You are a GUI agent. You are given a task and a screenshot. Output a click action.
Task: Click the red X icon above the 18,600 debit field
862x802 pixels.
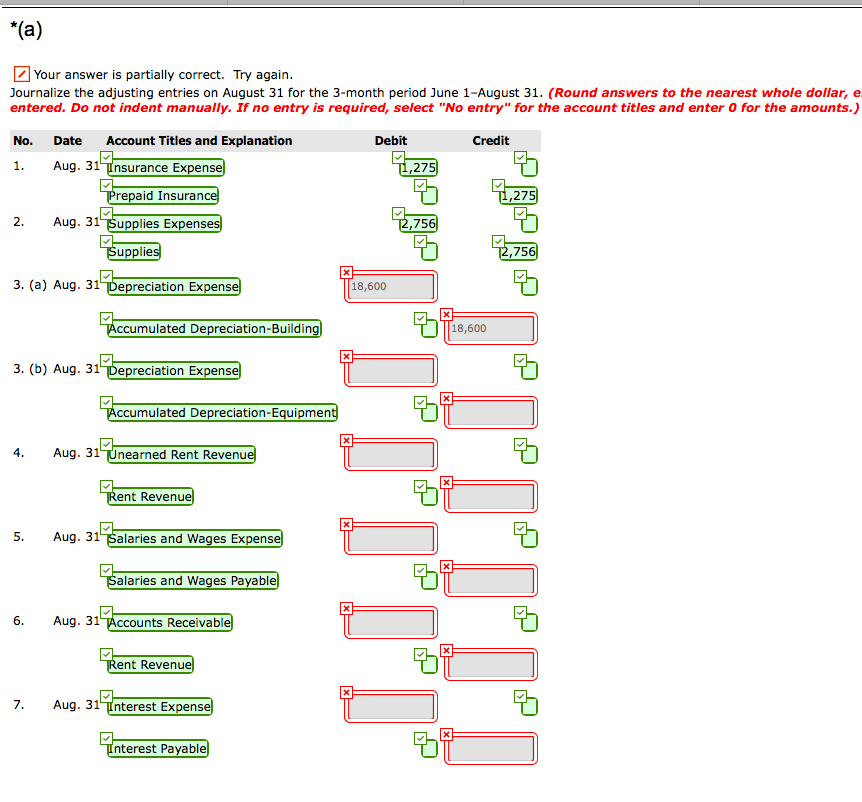click(x=347, y=272)
